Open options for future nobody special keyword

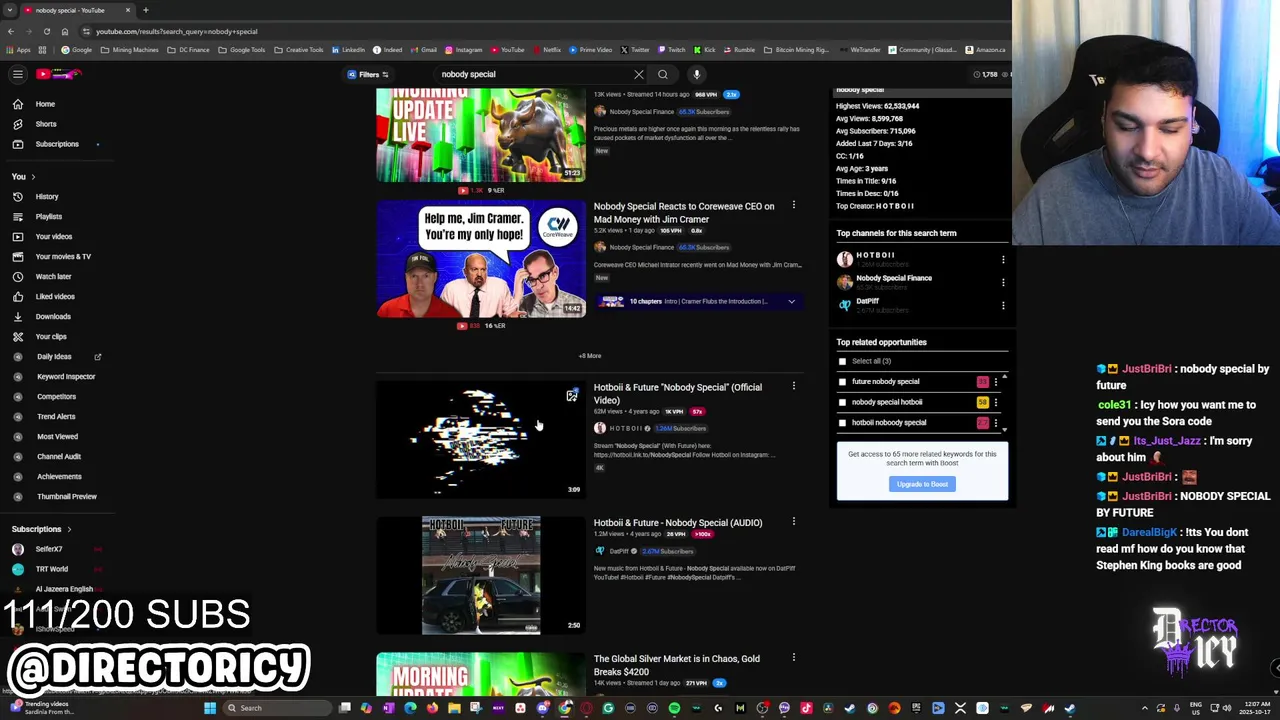click(x=995, y=382)
